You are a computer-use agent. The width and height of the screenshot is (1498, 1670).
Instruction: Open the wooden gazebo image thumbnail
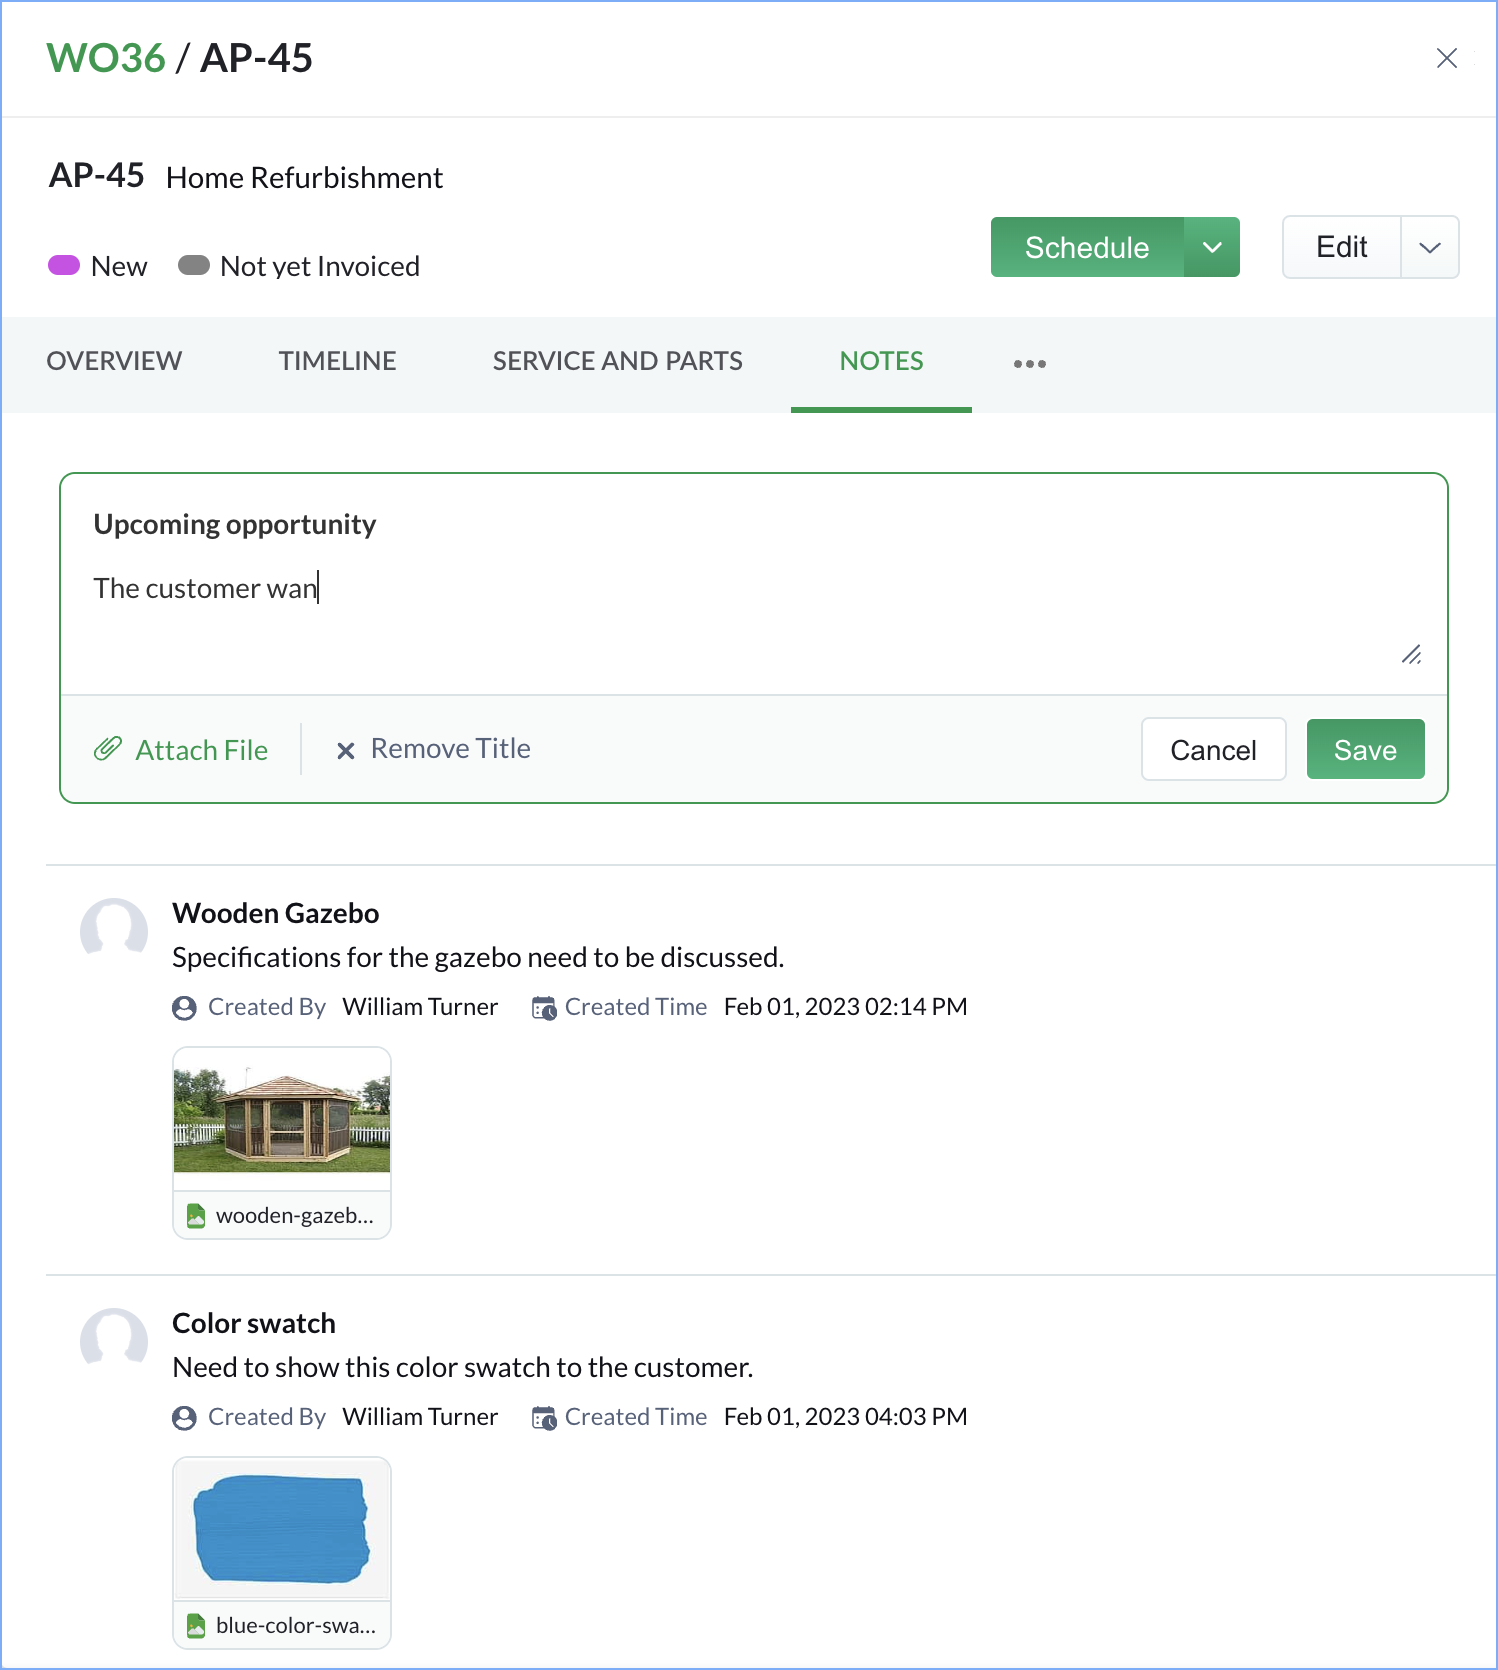click(x=282, y=1118)
